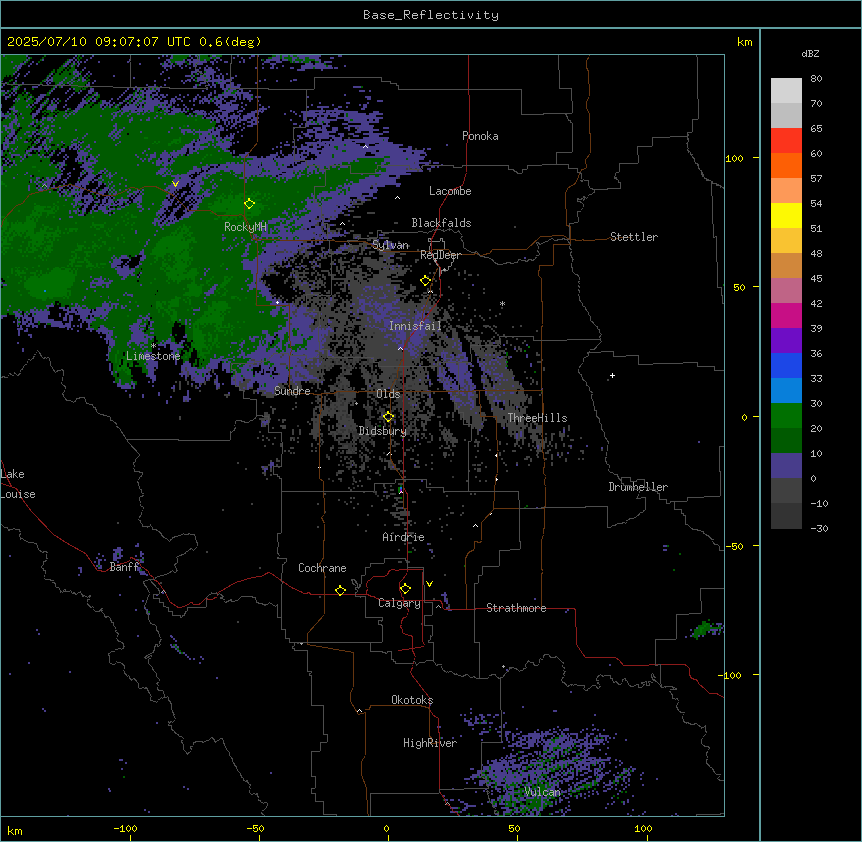The height and width of the screenshot is (842, 862).
Task: Click the yellow diamond marker south of RedDeer
Action: click(x=425, y=281)
